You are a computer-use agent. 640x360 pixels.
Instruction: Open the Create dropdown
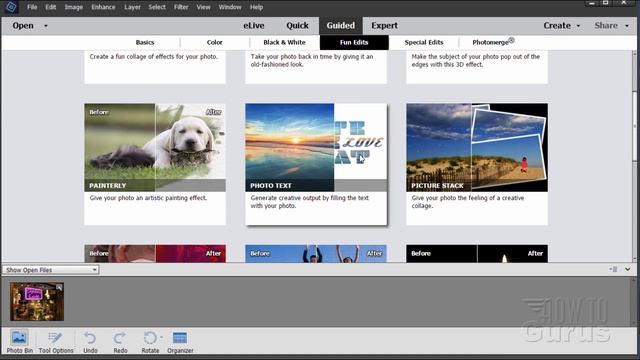[x=561, y=25]
